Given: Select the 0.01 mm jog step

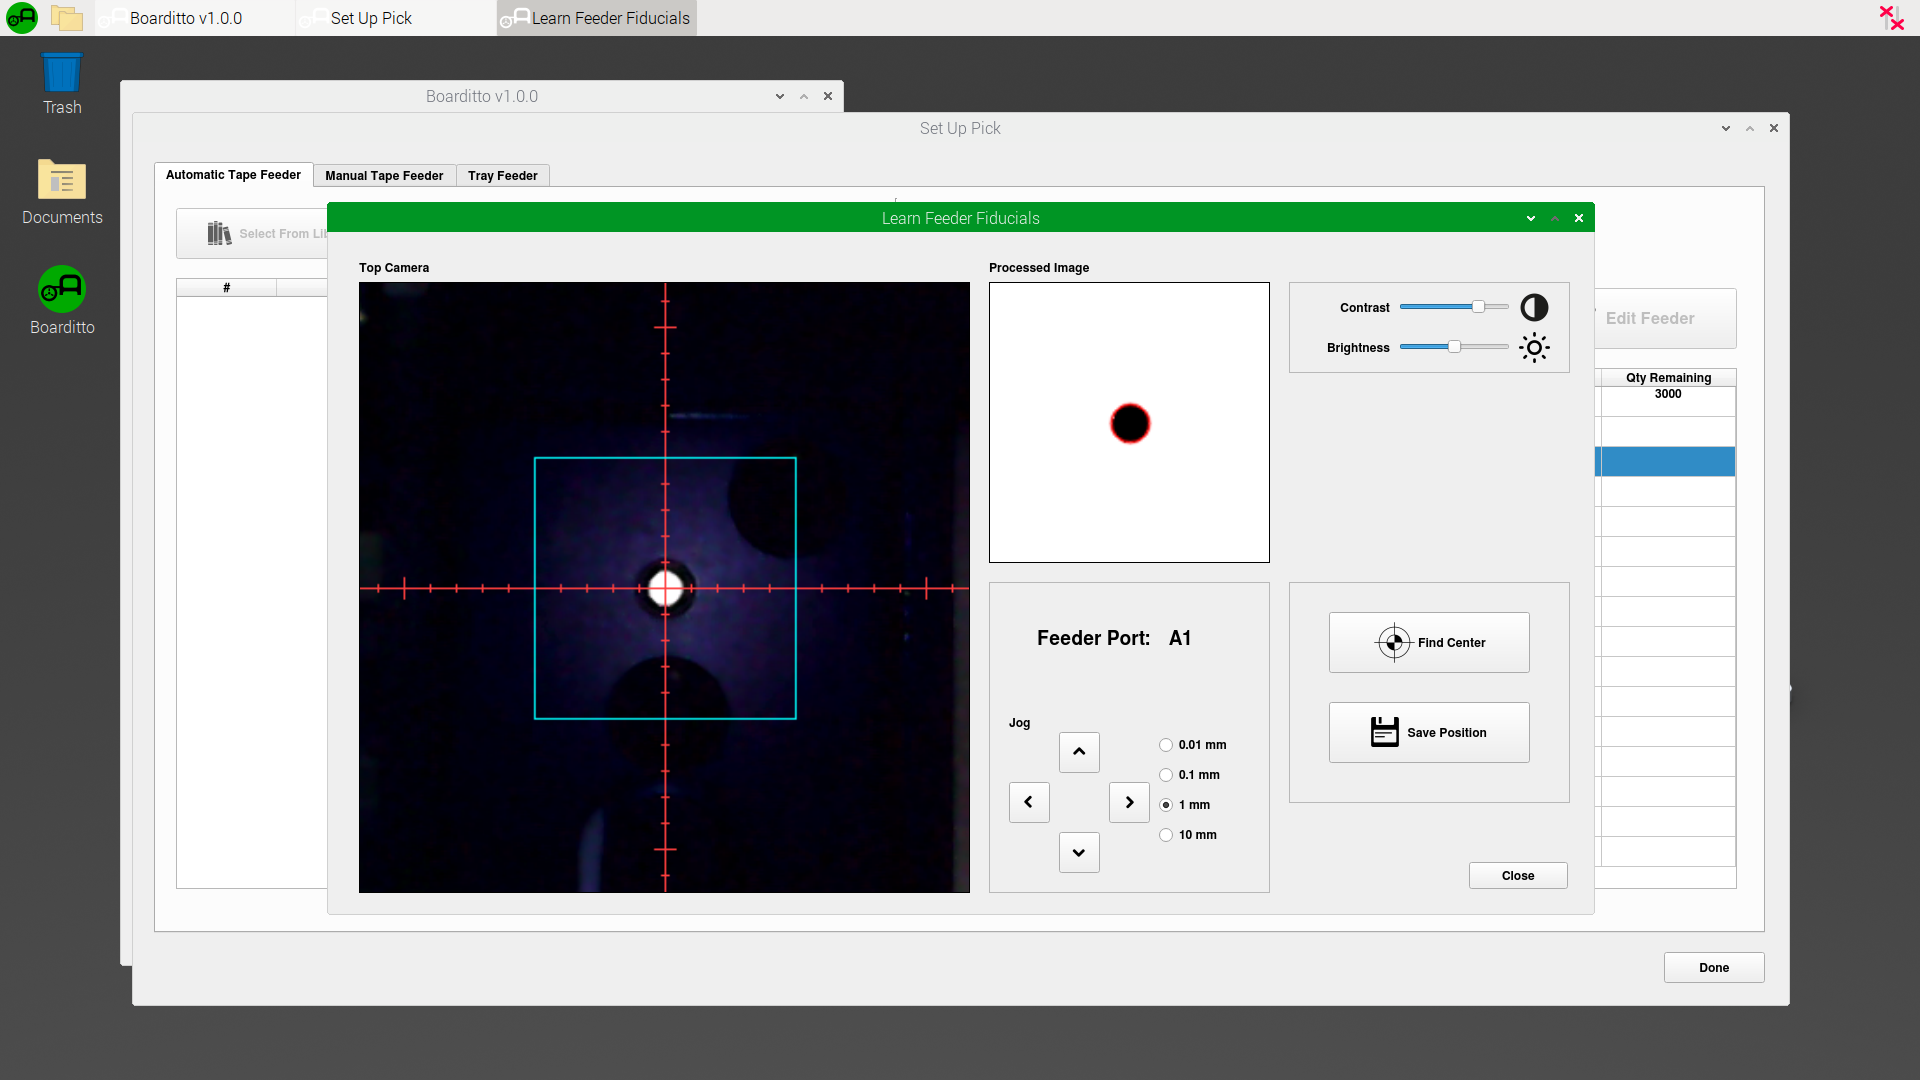Looking at the screenshot, I should pyautogui.click(x=1166, y=745).
